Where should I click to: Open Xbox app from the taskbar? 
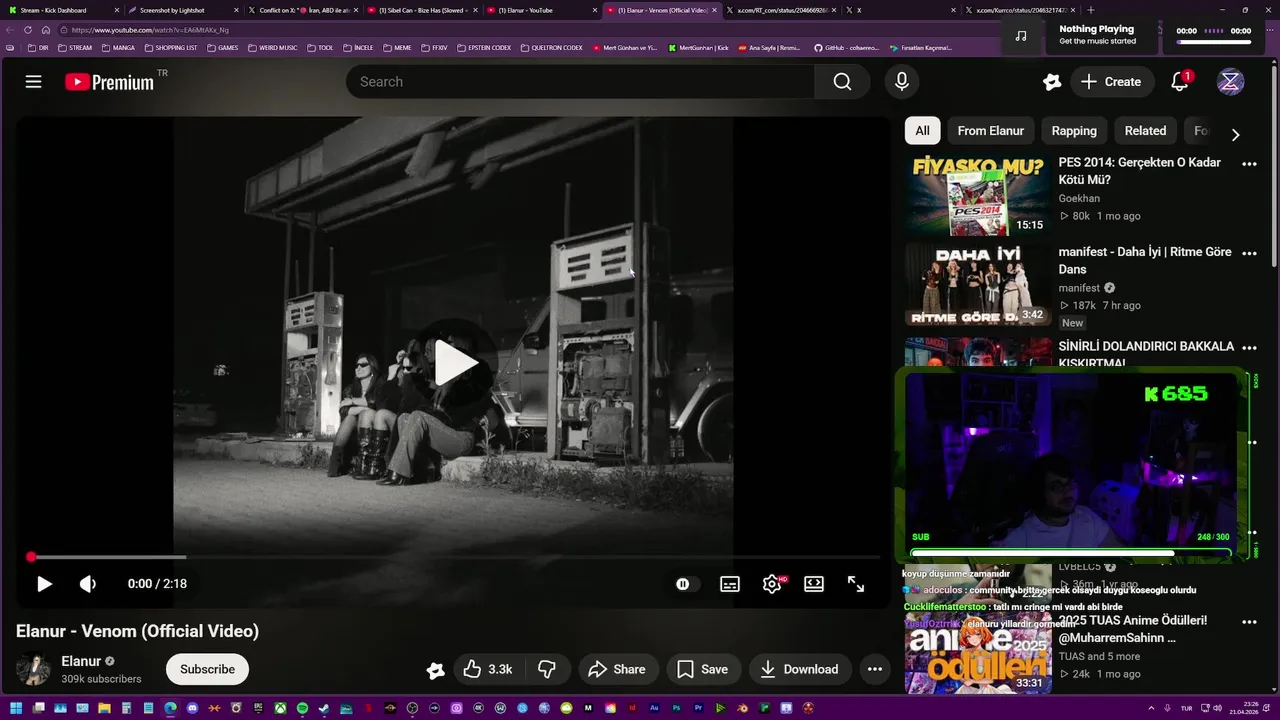(x=280, y=708)
